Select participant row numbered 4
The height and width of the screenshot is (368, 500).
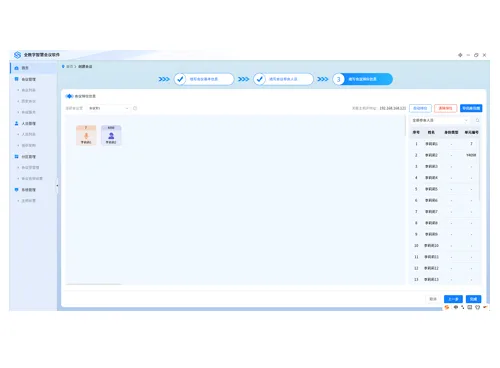(x=444, y=178)
